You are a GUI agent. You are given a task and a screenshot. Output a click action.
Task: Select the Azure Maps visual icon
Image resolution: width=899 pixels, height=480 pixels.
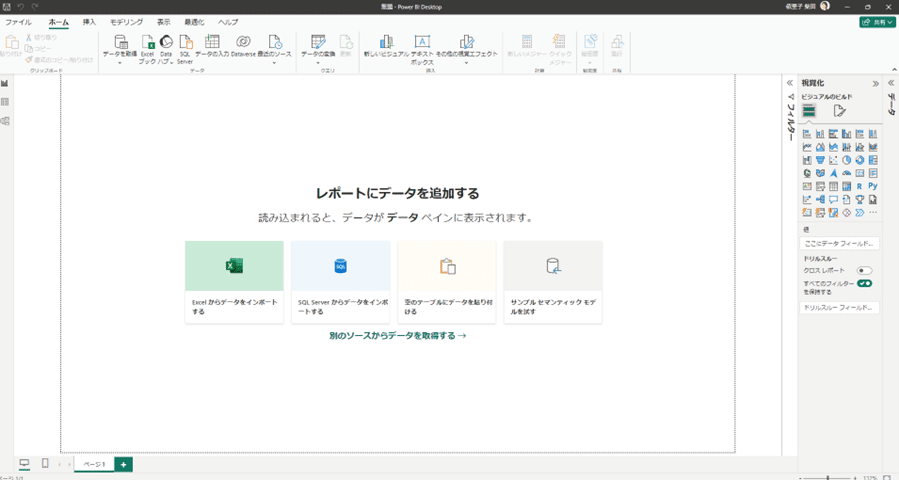833,173
